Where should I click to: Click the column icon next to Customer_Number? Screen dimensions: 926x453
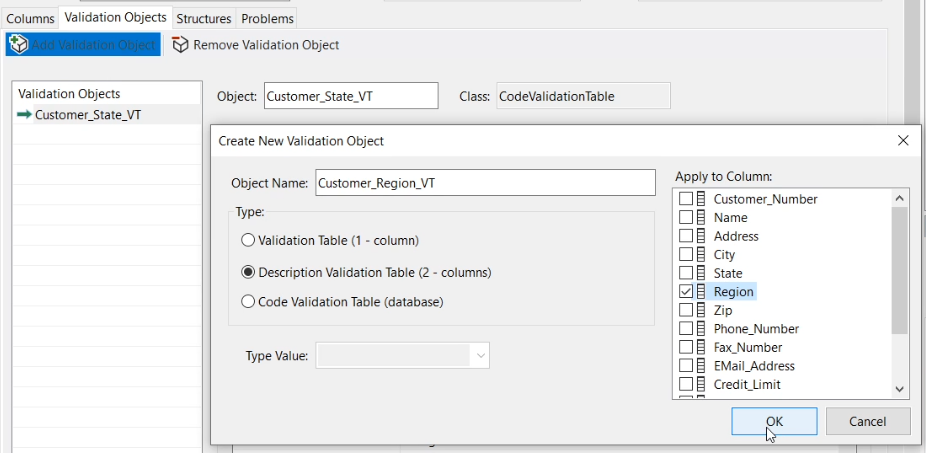point(701,199)
